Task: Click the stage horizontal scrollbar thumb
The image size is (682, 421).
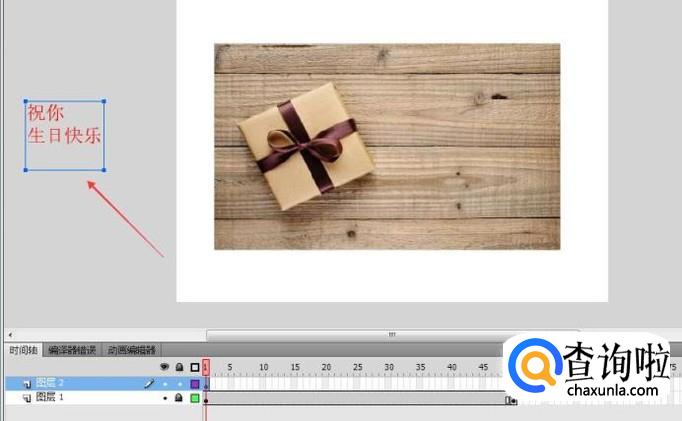Action: pos(392,334)
